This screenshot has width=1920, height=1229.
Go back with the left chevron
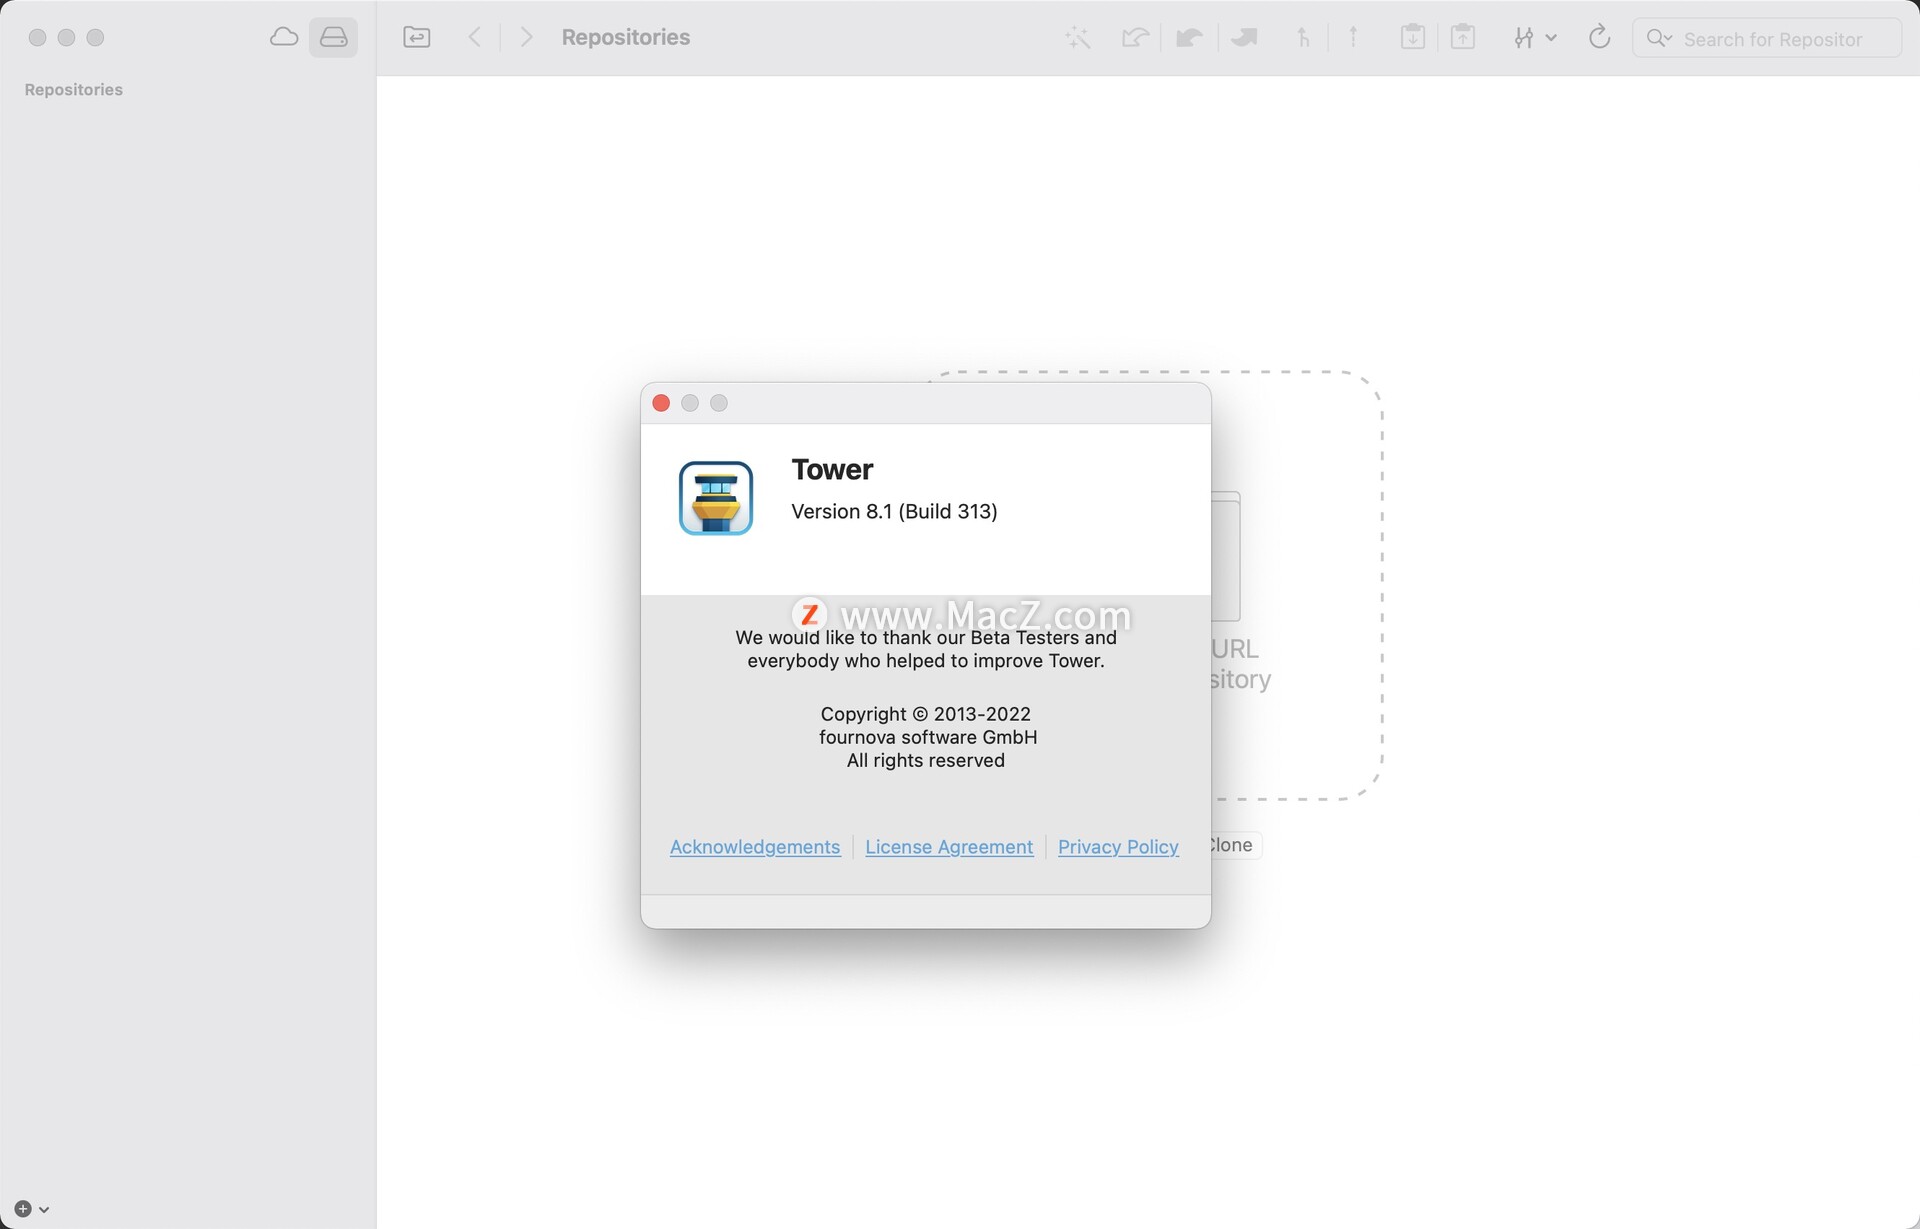pos(475,37)
